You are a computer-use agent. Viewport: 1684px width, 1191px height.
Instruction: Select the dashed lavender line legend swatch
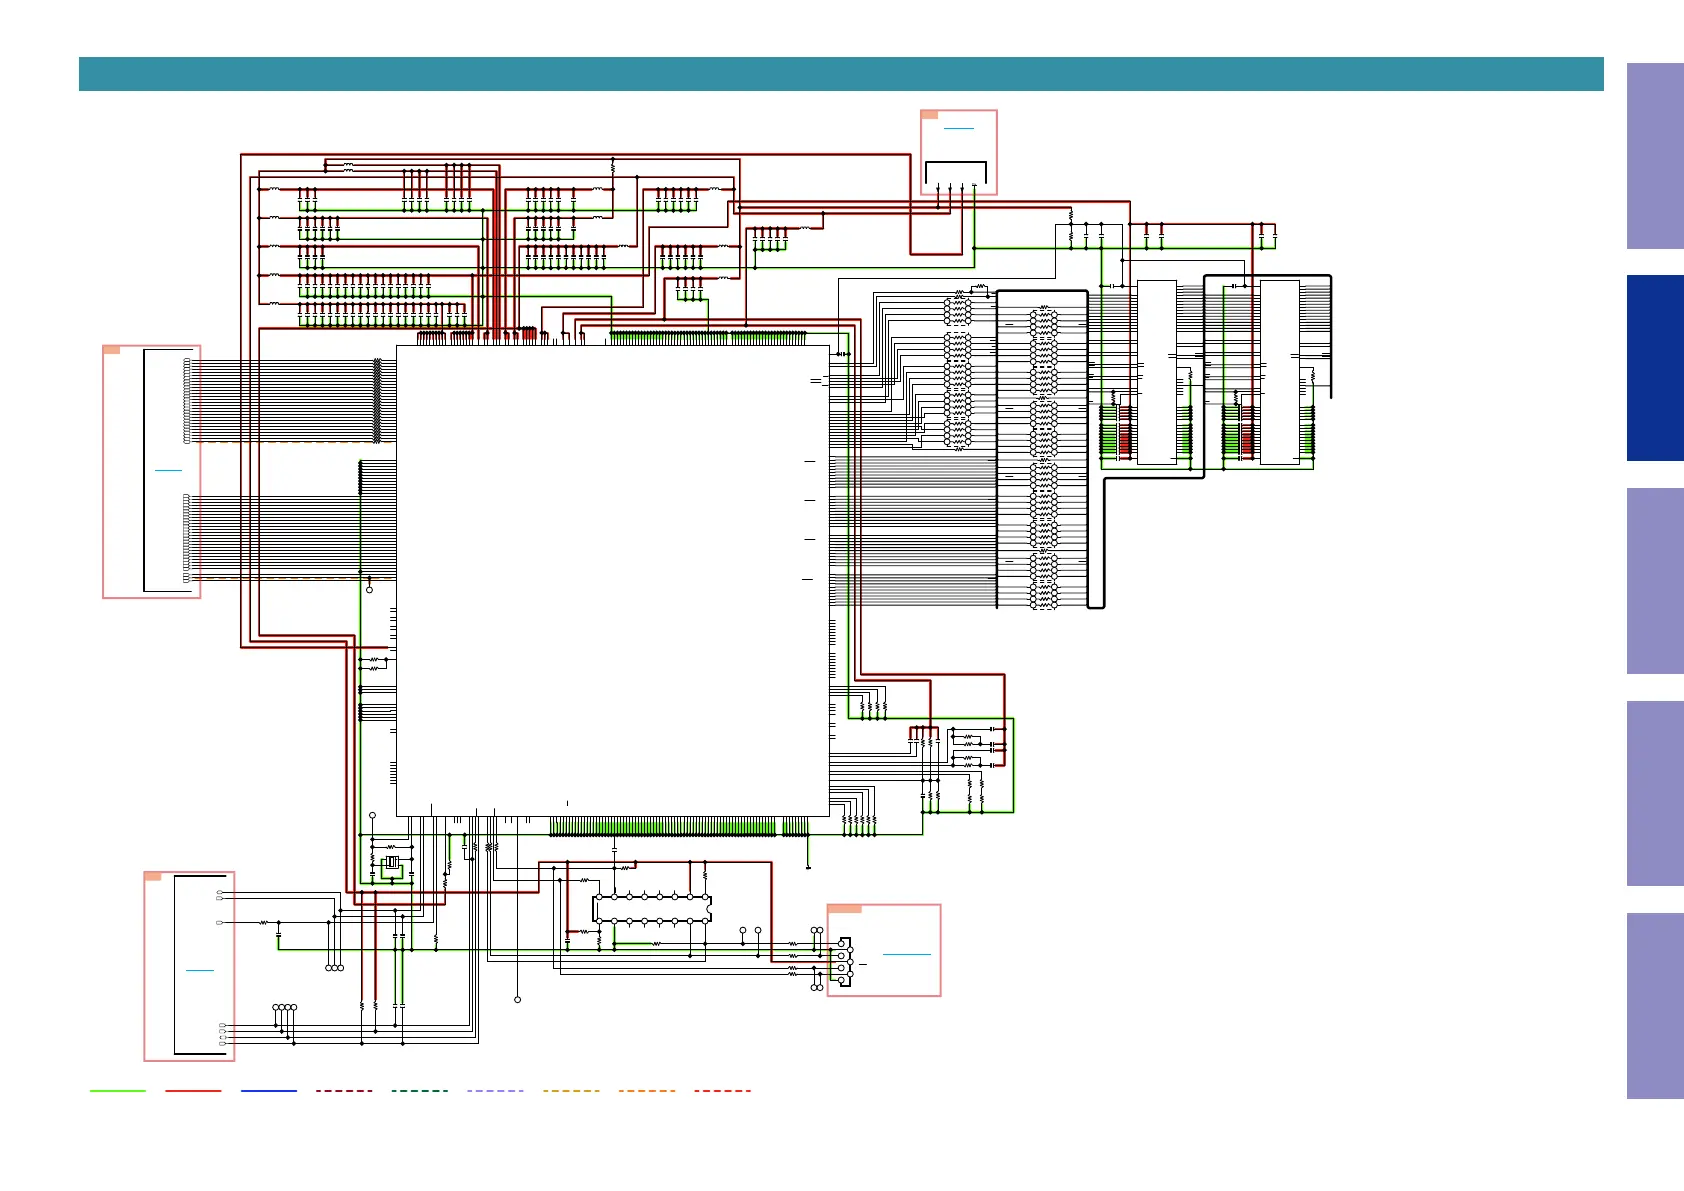tap(495, 1090)
